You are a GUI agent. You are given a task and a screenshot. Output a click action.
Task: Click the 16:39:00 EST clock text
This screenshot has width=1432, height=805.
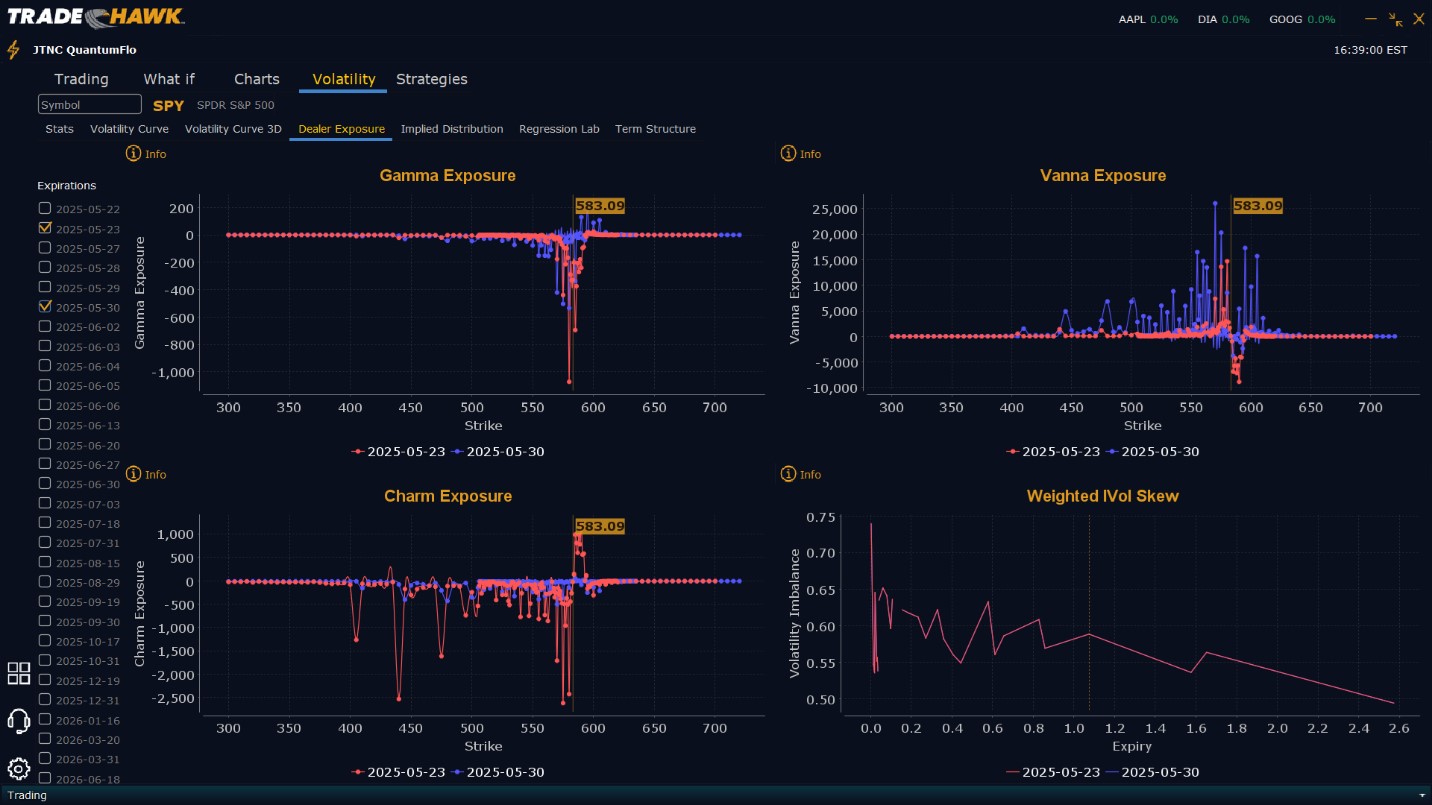click(1370, 50)
